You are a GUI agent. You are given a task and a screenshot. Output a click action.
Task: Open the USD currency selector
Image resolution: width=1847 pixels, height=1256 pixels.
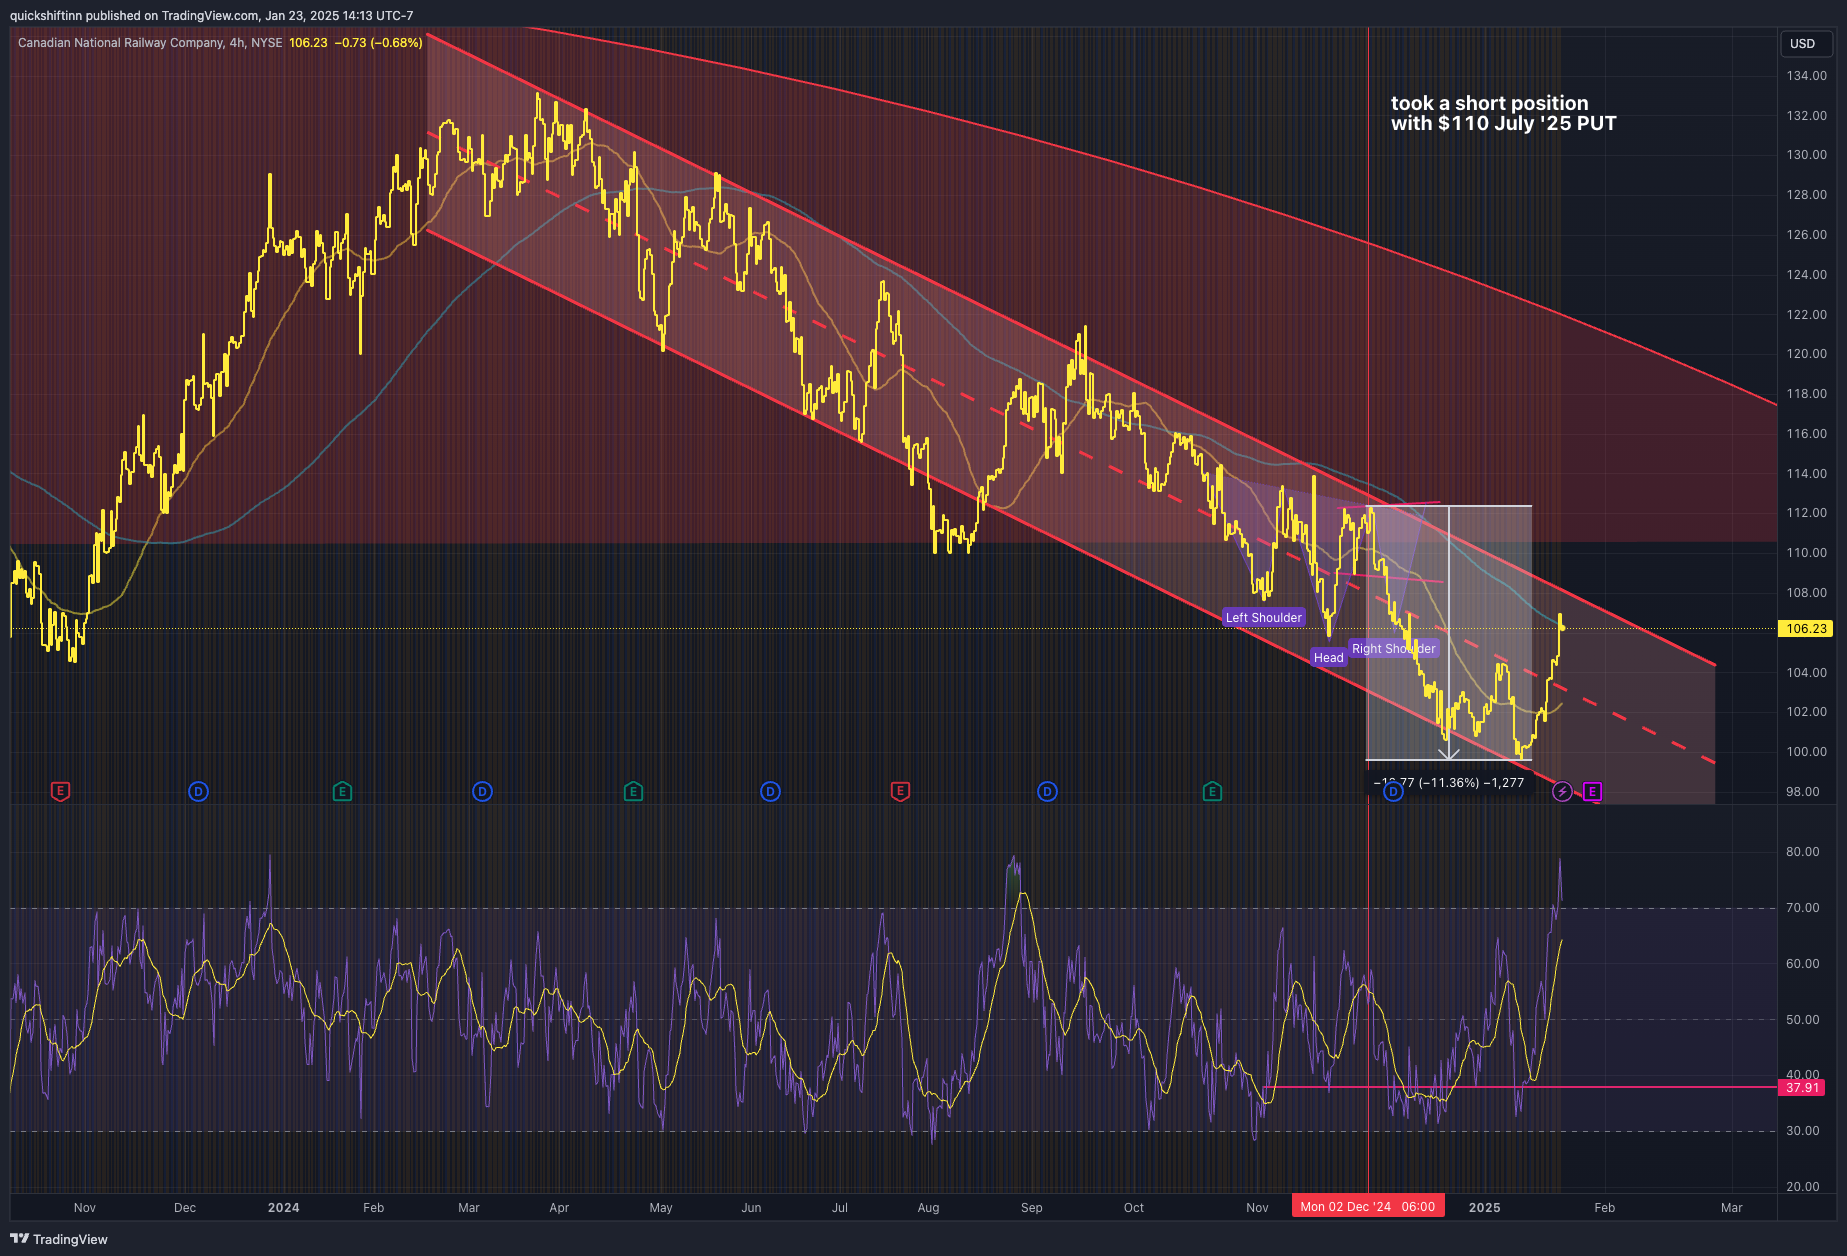pyautogui.click(x=1804, y=44)
